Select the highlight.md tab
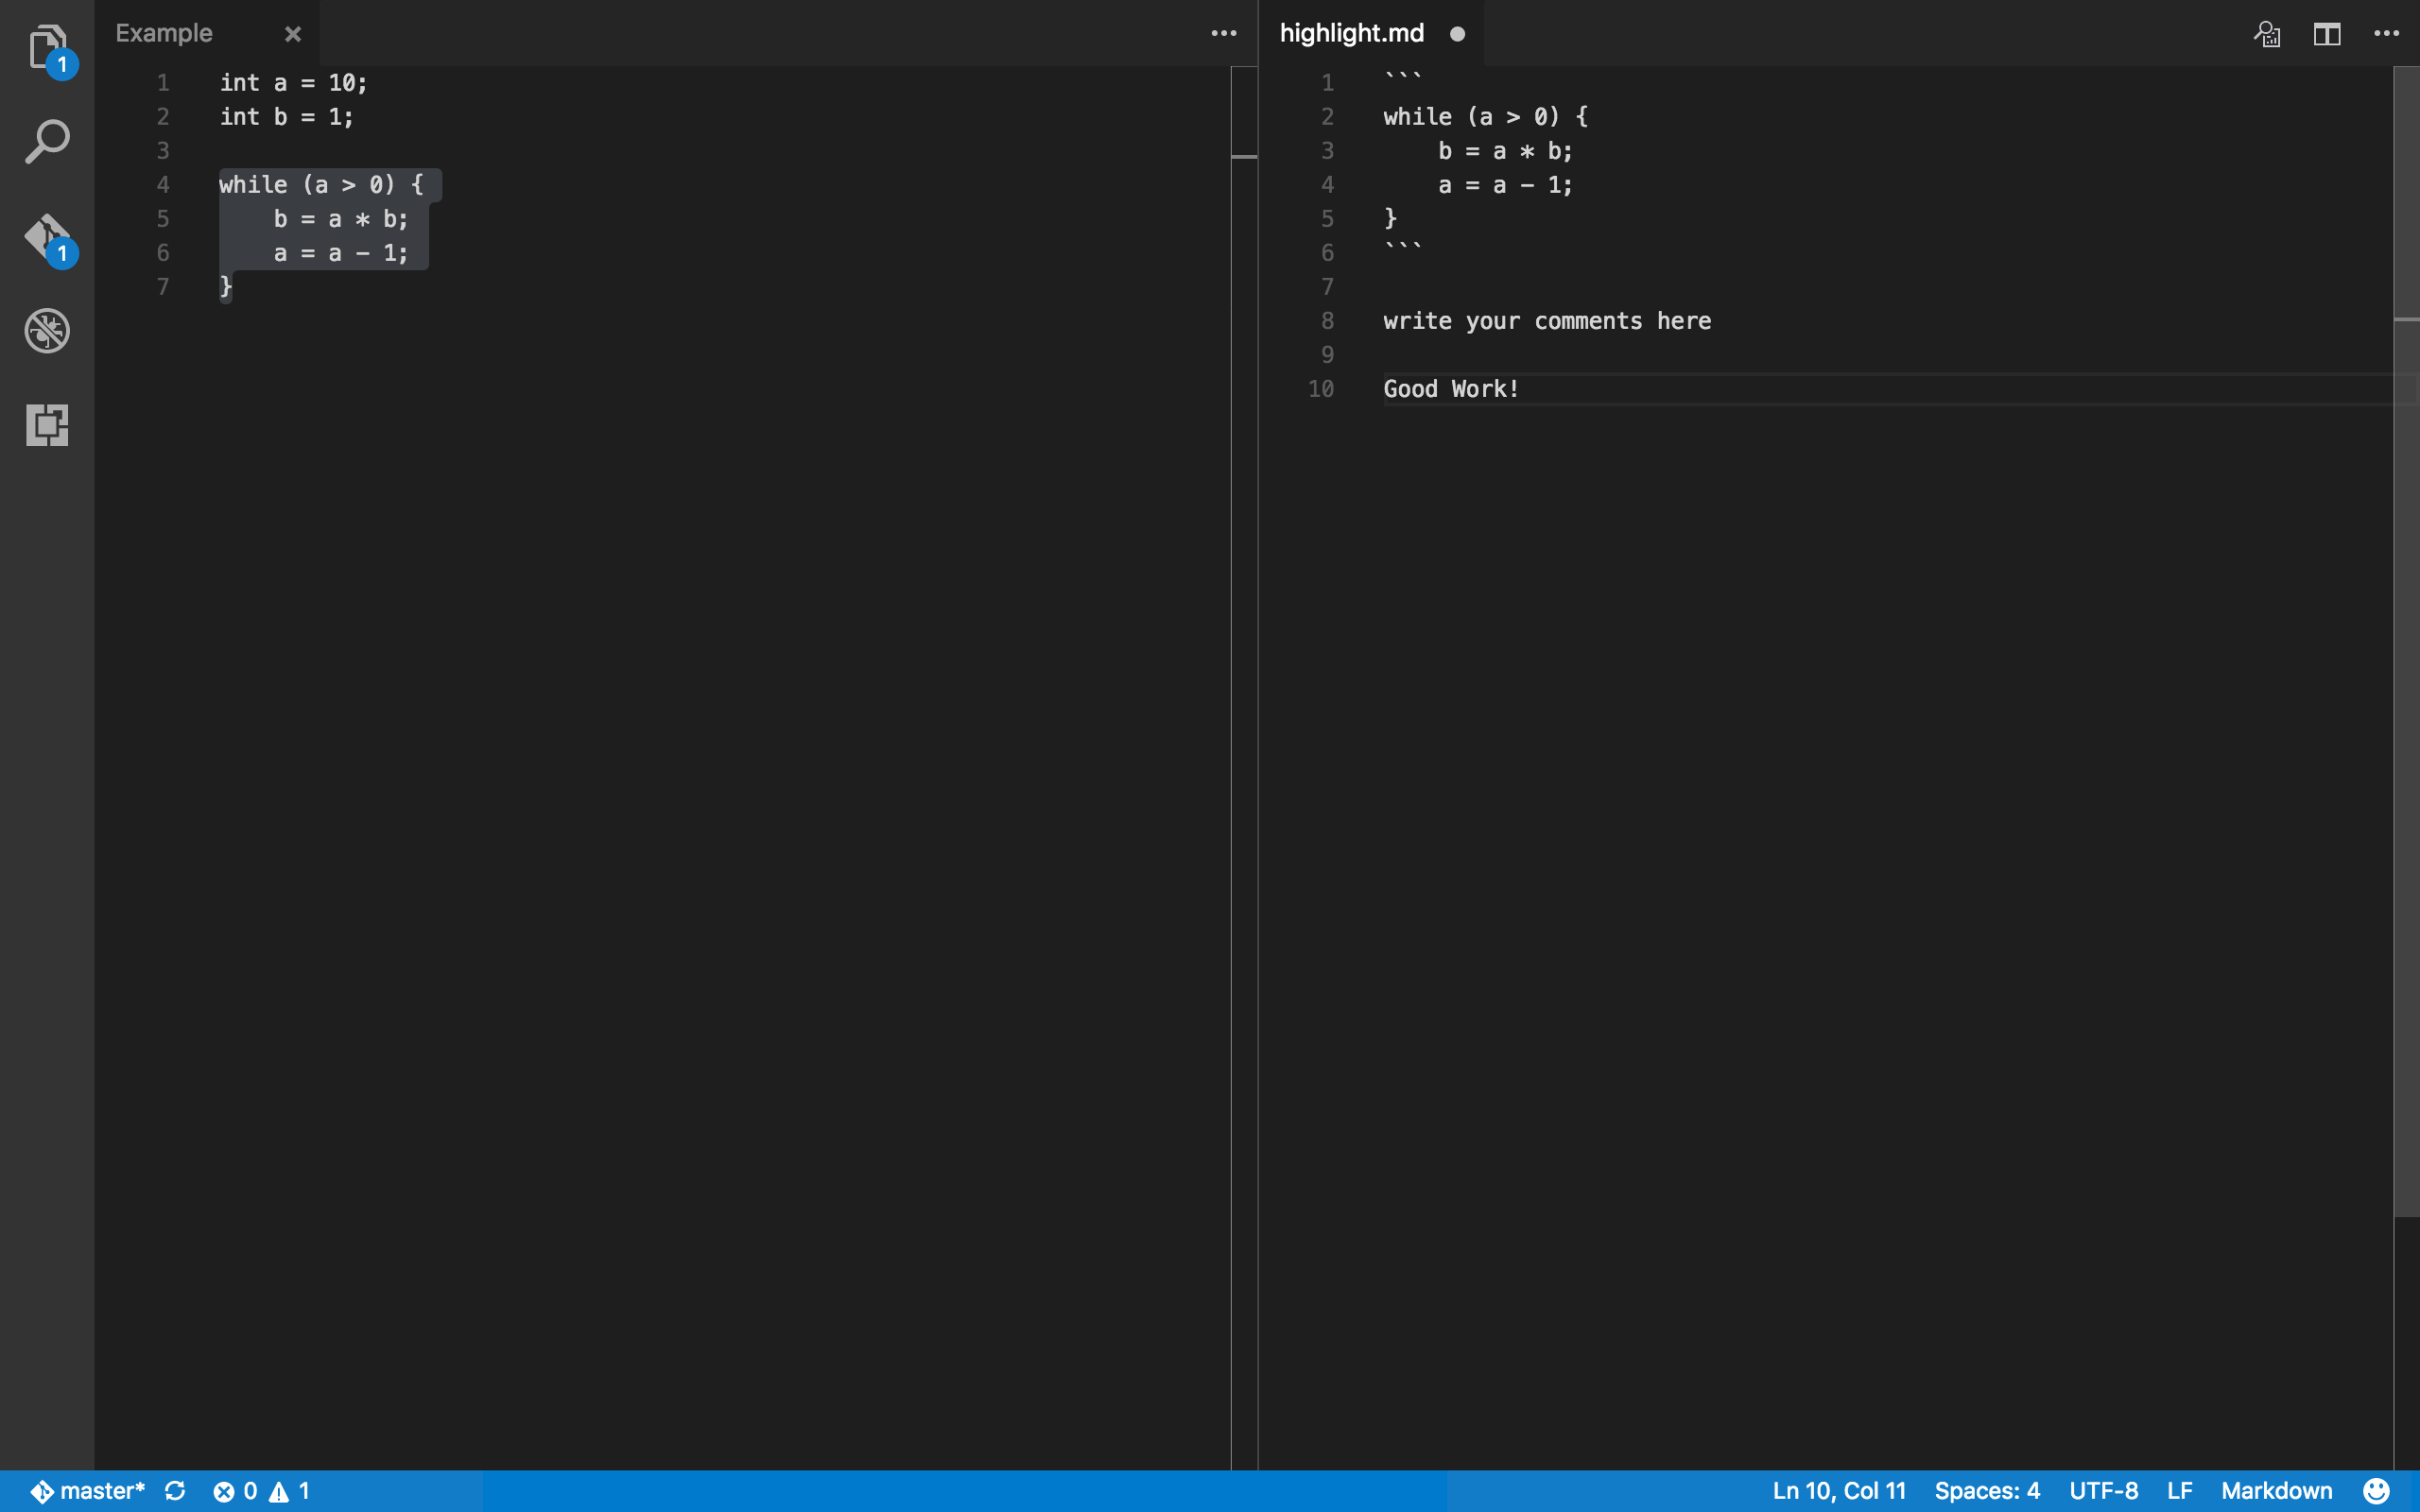2420x1512 pixels. tap(1351, 34)
